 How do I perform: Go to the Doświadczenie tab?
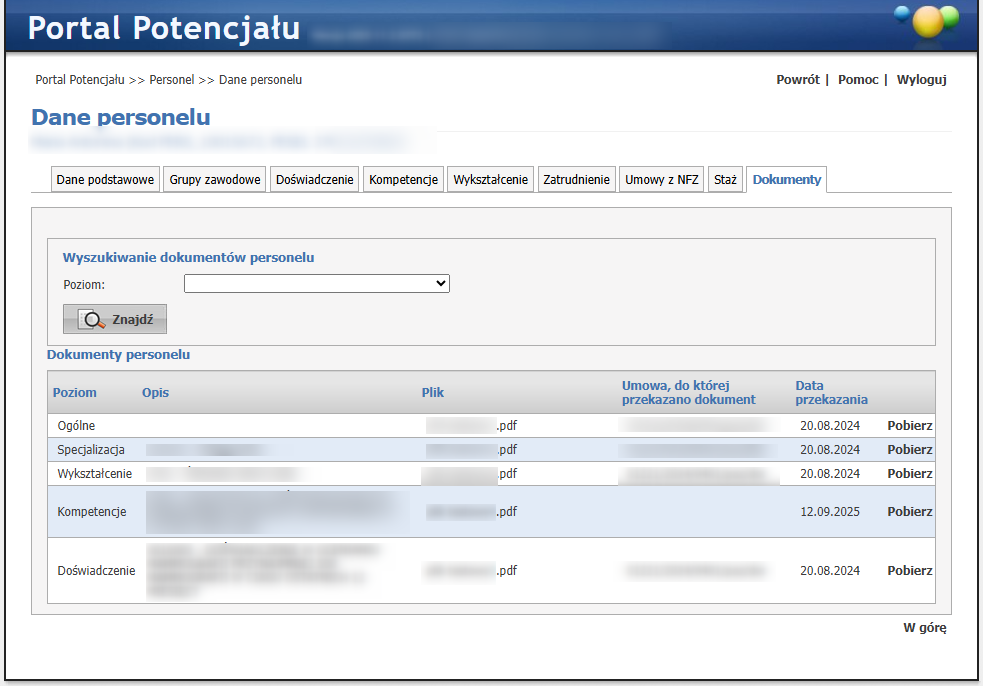coord(315,180)
